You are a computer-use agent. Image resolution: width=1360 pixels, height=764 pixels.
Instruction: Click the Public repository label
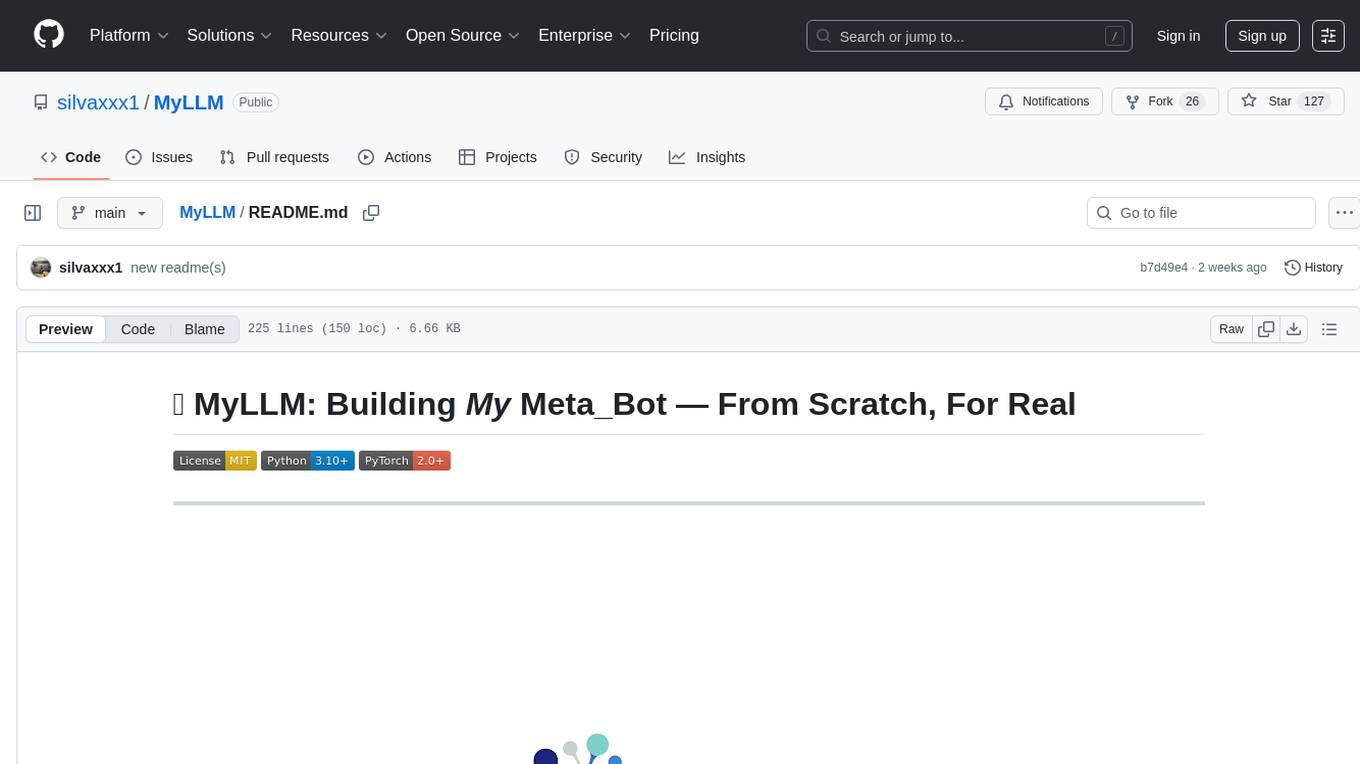[255, 102]
